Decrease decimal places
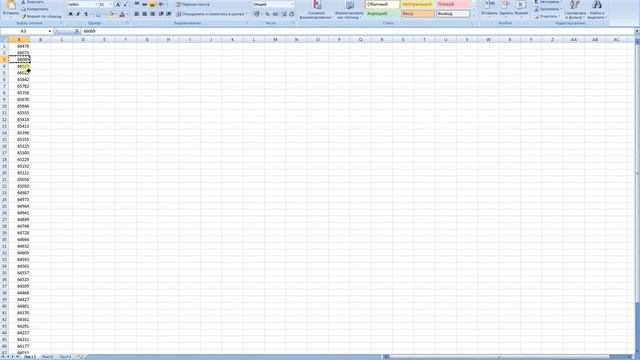Image resolution: width=640 pixels, height=360 pixels. pos(291,14)
